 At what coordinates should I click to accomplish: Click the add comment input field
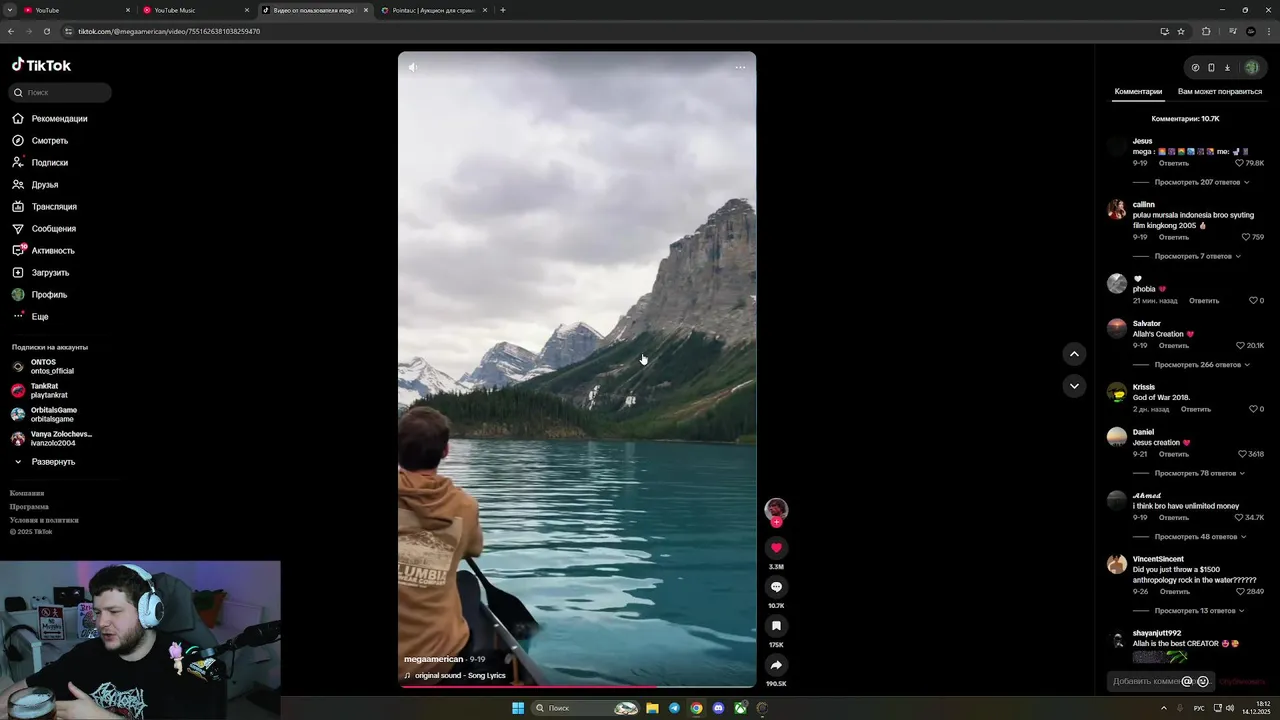[1160, 682]
